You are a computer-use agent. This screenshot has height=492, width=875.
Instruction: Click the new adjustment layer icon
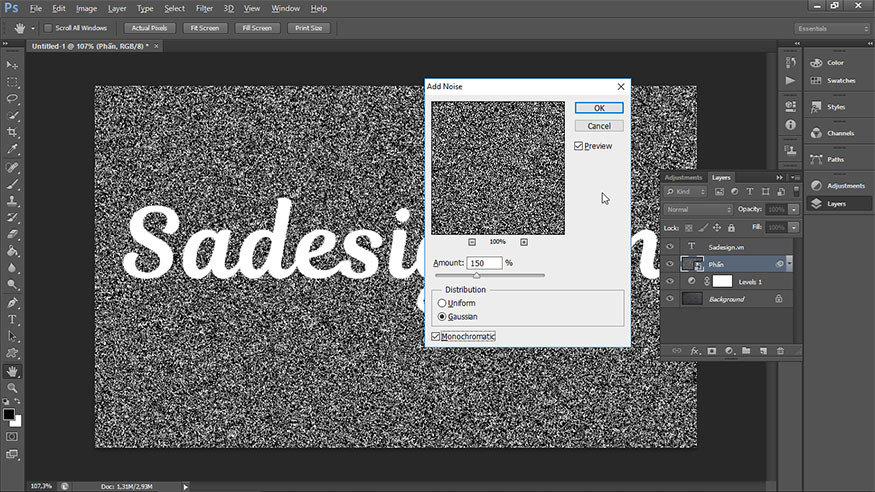(729, 351)
